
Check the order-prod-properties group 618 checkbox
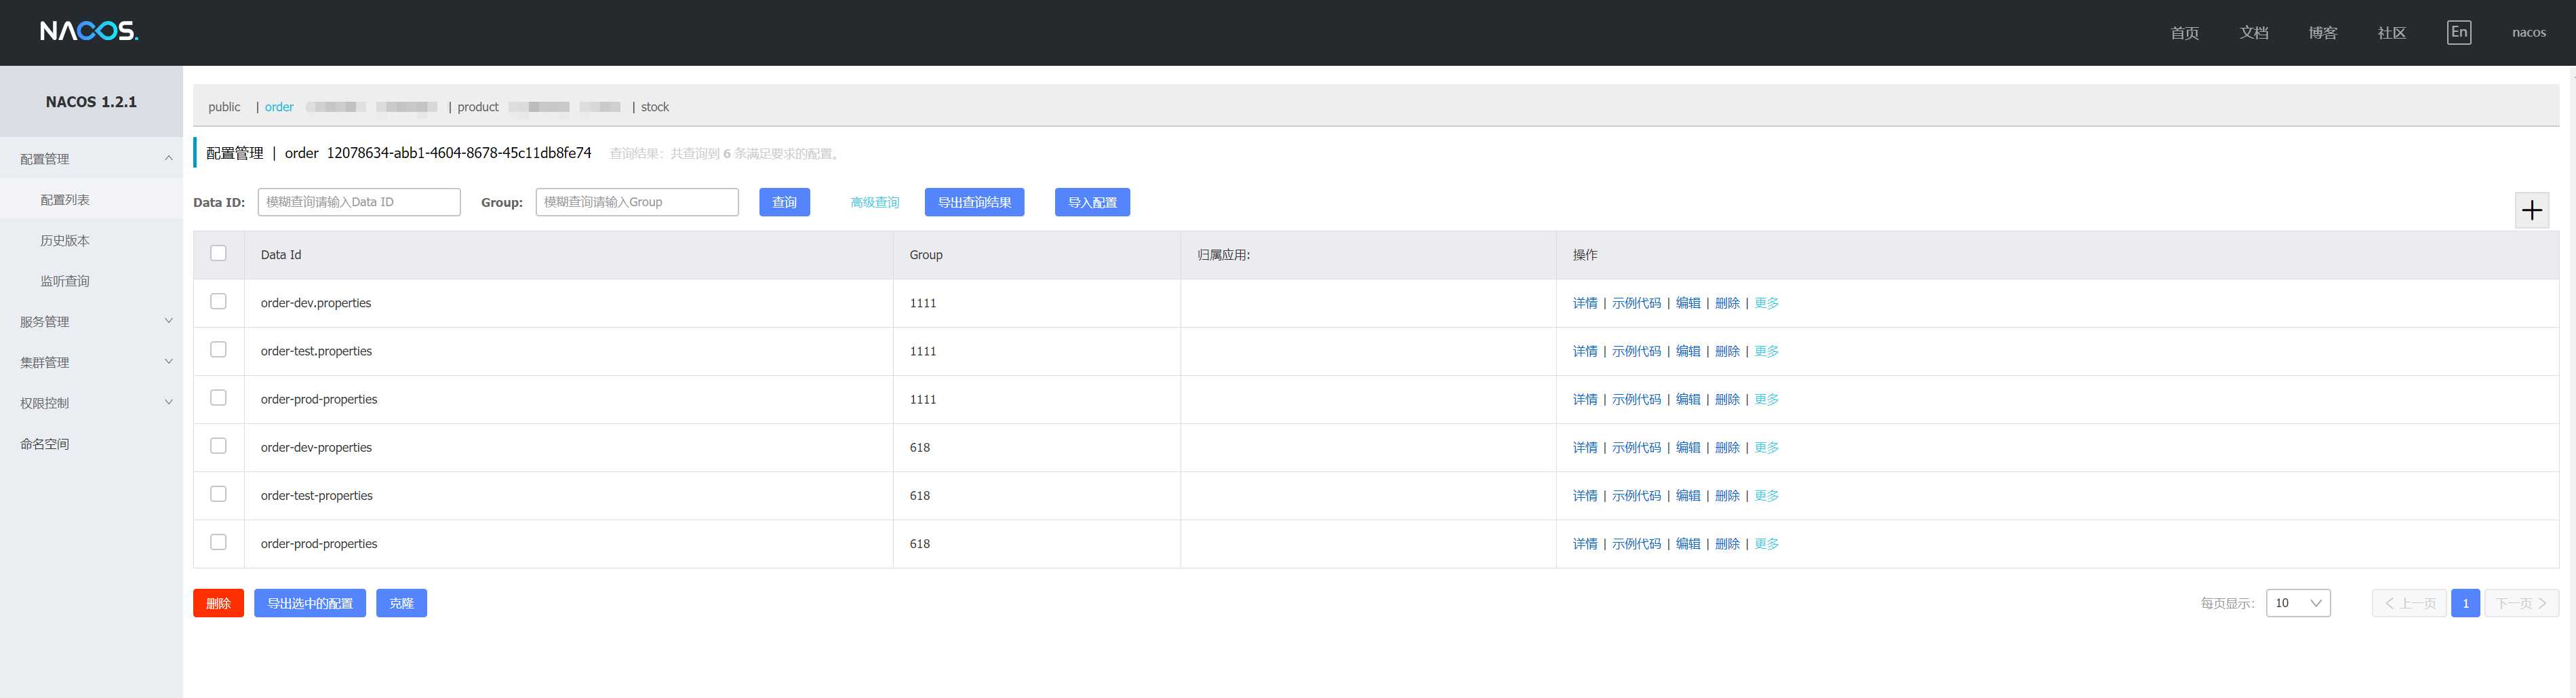point(218,542)
